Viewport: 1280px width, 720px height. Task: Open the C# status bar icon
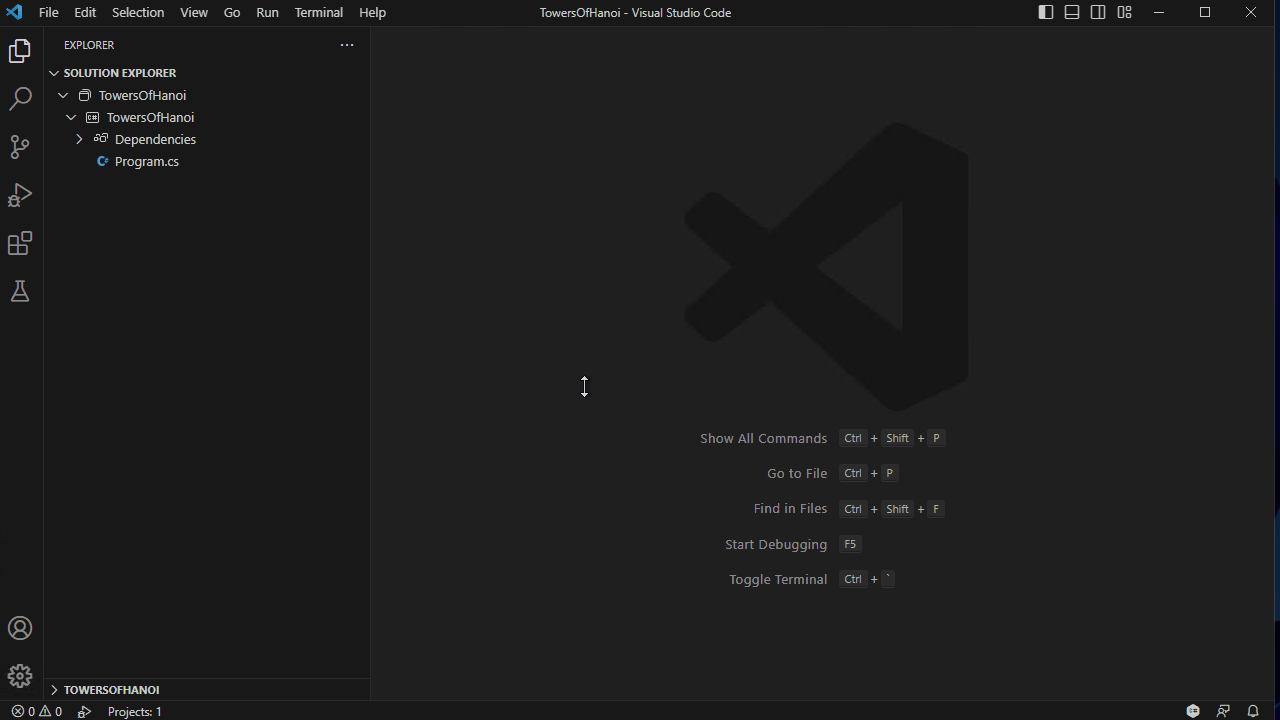tap(1192, 711)
